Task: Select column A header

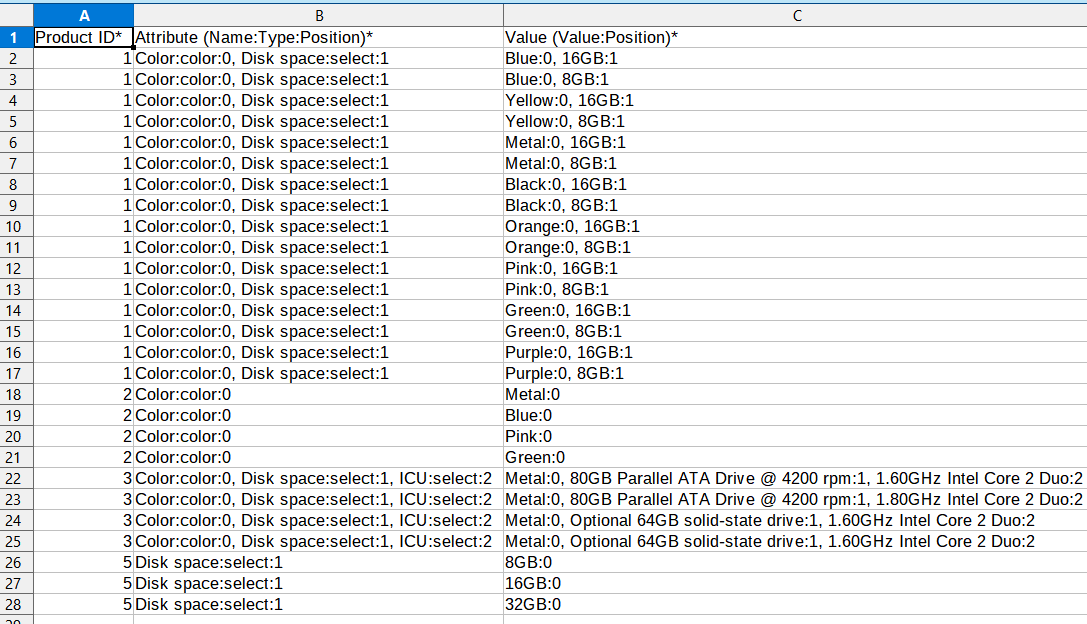Action: pyautogui.click(x=83, y=15)
